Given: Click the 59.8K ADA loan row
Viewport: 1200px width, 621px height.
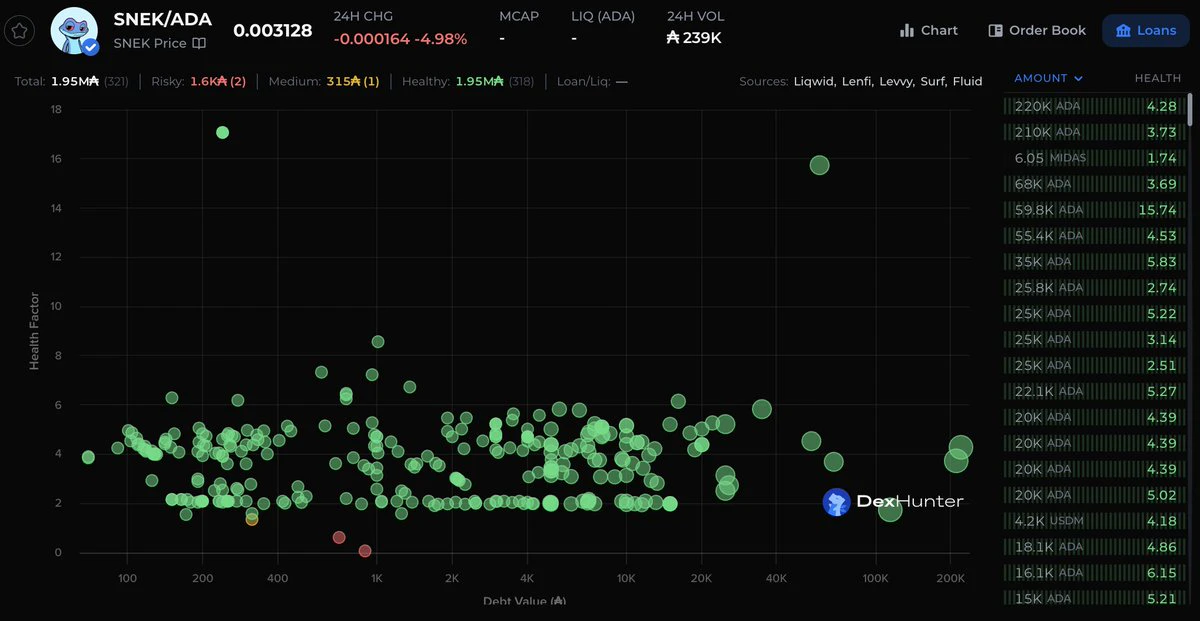Looking at the screenshot, I should click(1093, 210).
